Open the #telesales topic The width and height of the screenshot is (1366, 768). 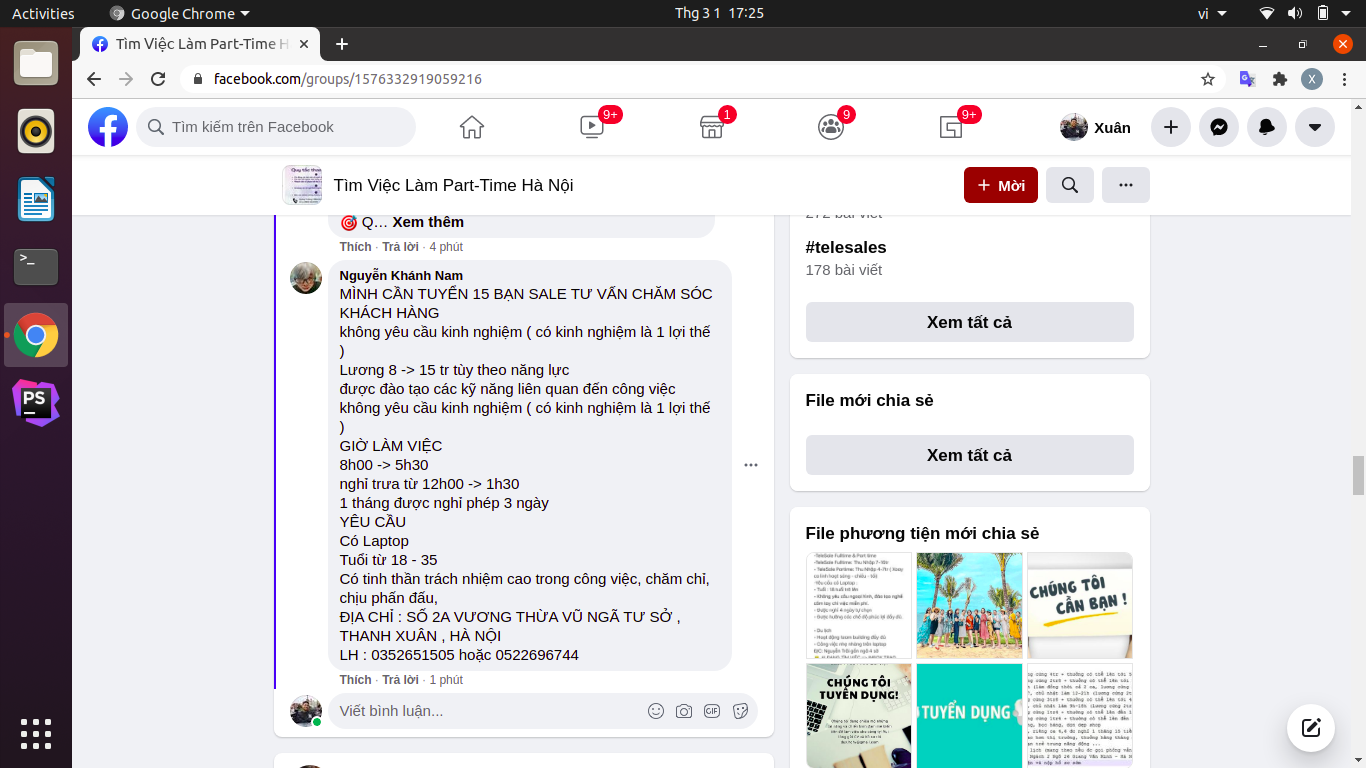click(846, 247)
